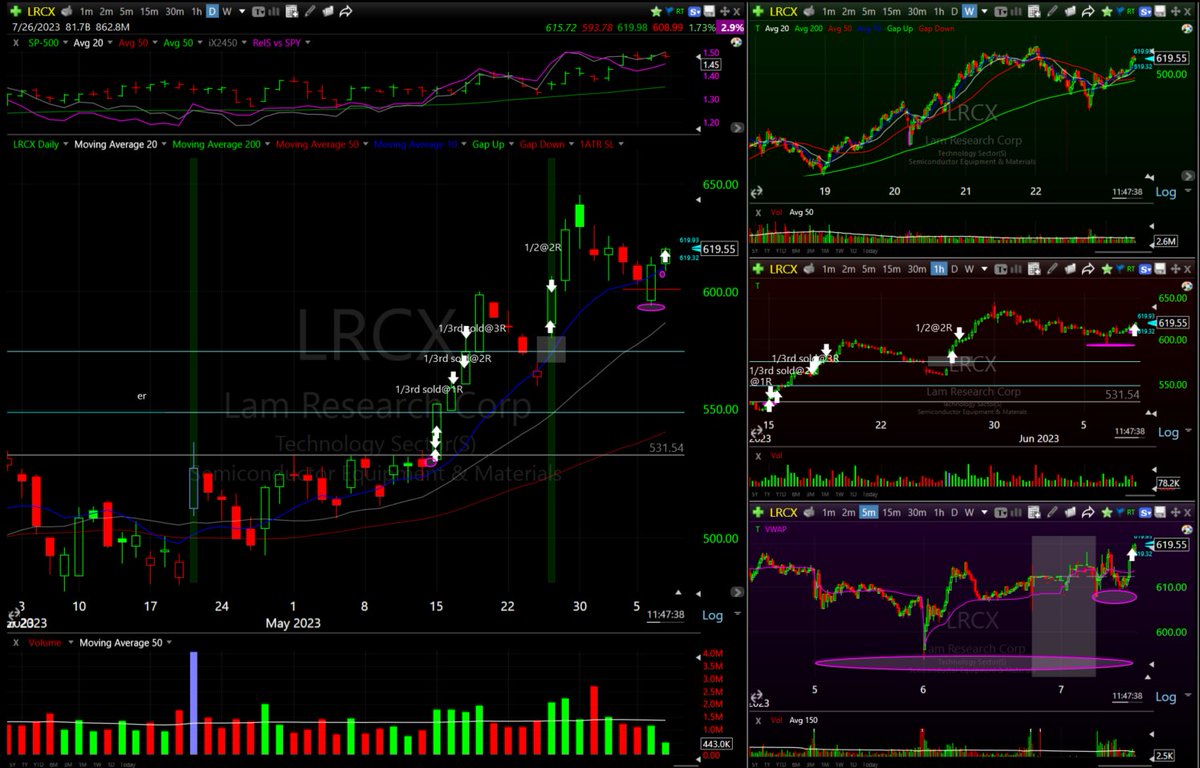Open the text tool in the daily chart toolbar
This screenshot has height=768, width=1200.
click(x=258, y=12)
